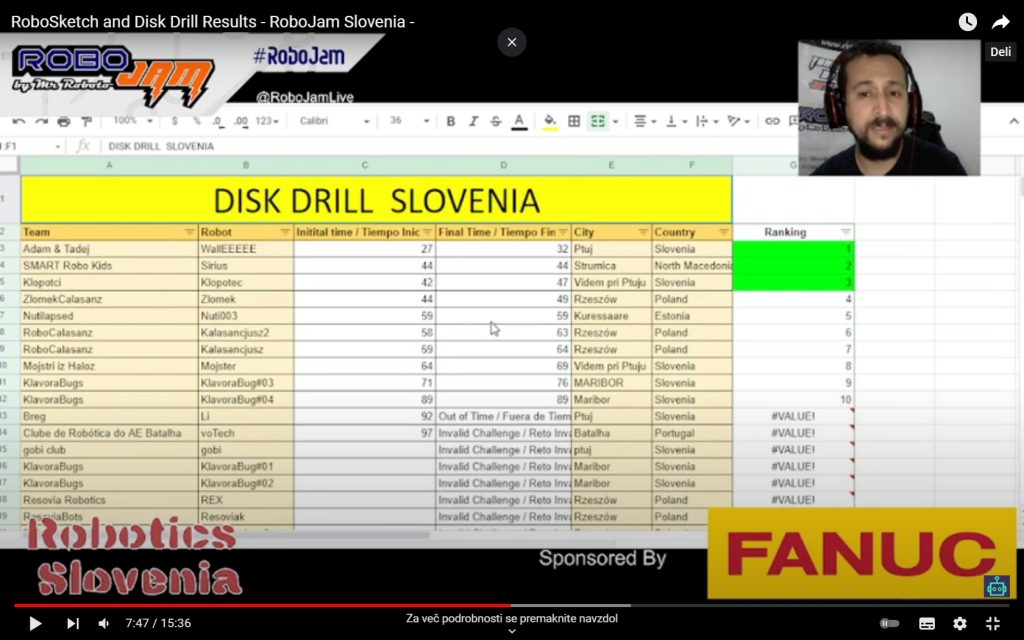This screenshot has width=1024, height=640.
Task: Click the channel watermark robot icon
Action: tap(997, 586)
